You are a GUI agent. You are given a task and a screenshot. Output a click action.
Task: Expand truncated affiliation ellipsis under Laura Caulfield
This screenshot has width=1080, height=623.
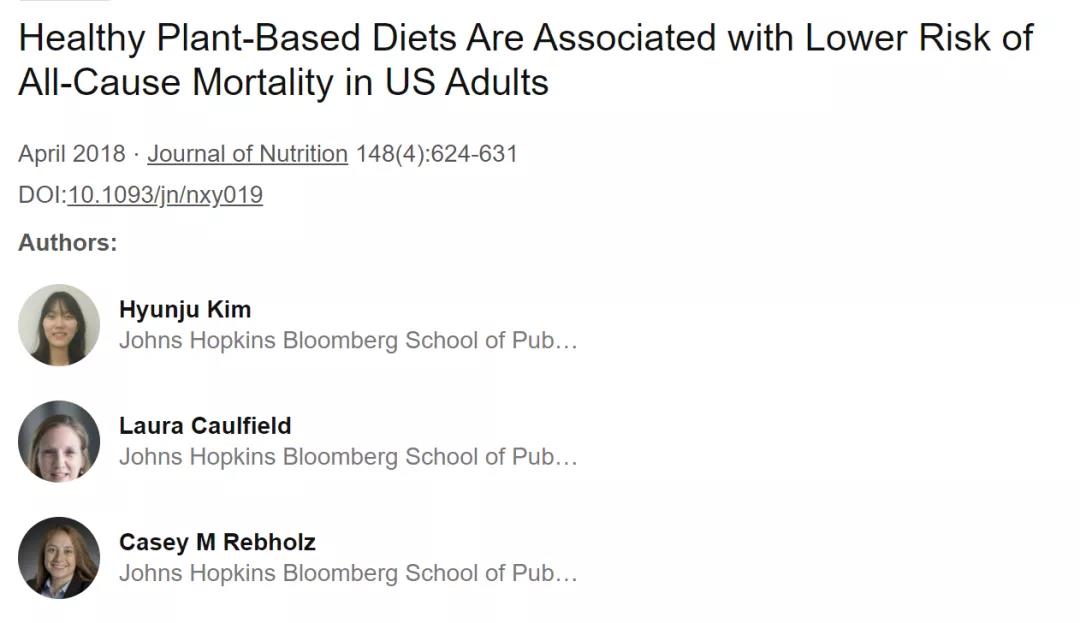click(x=566, y=461)
